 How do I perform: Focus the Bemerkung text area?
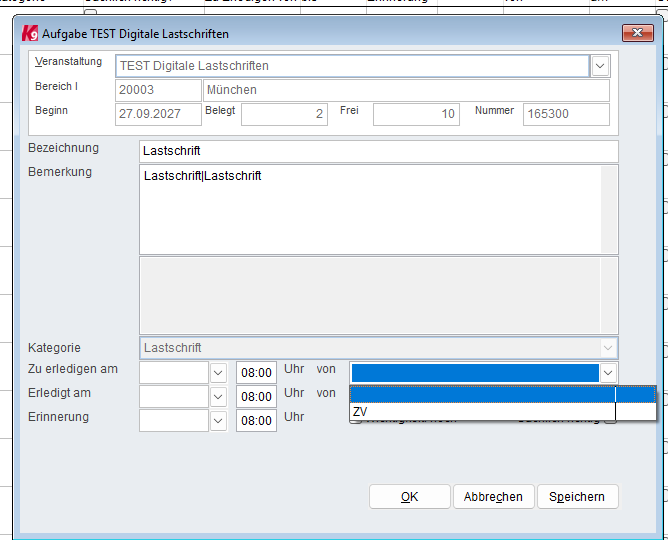tap(370, 210)
